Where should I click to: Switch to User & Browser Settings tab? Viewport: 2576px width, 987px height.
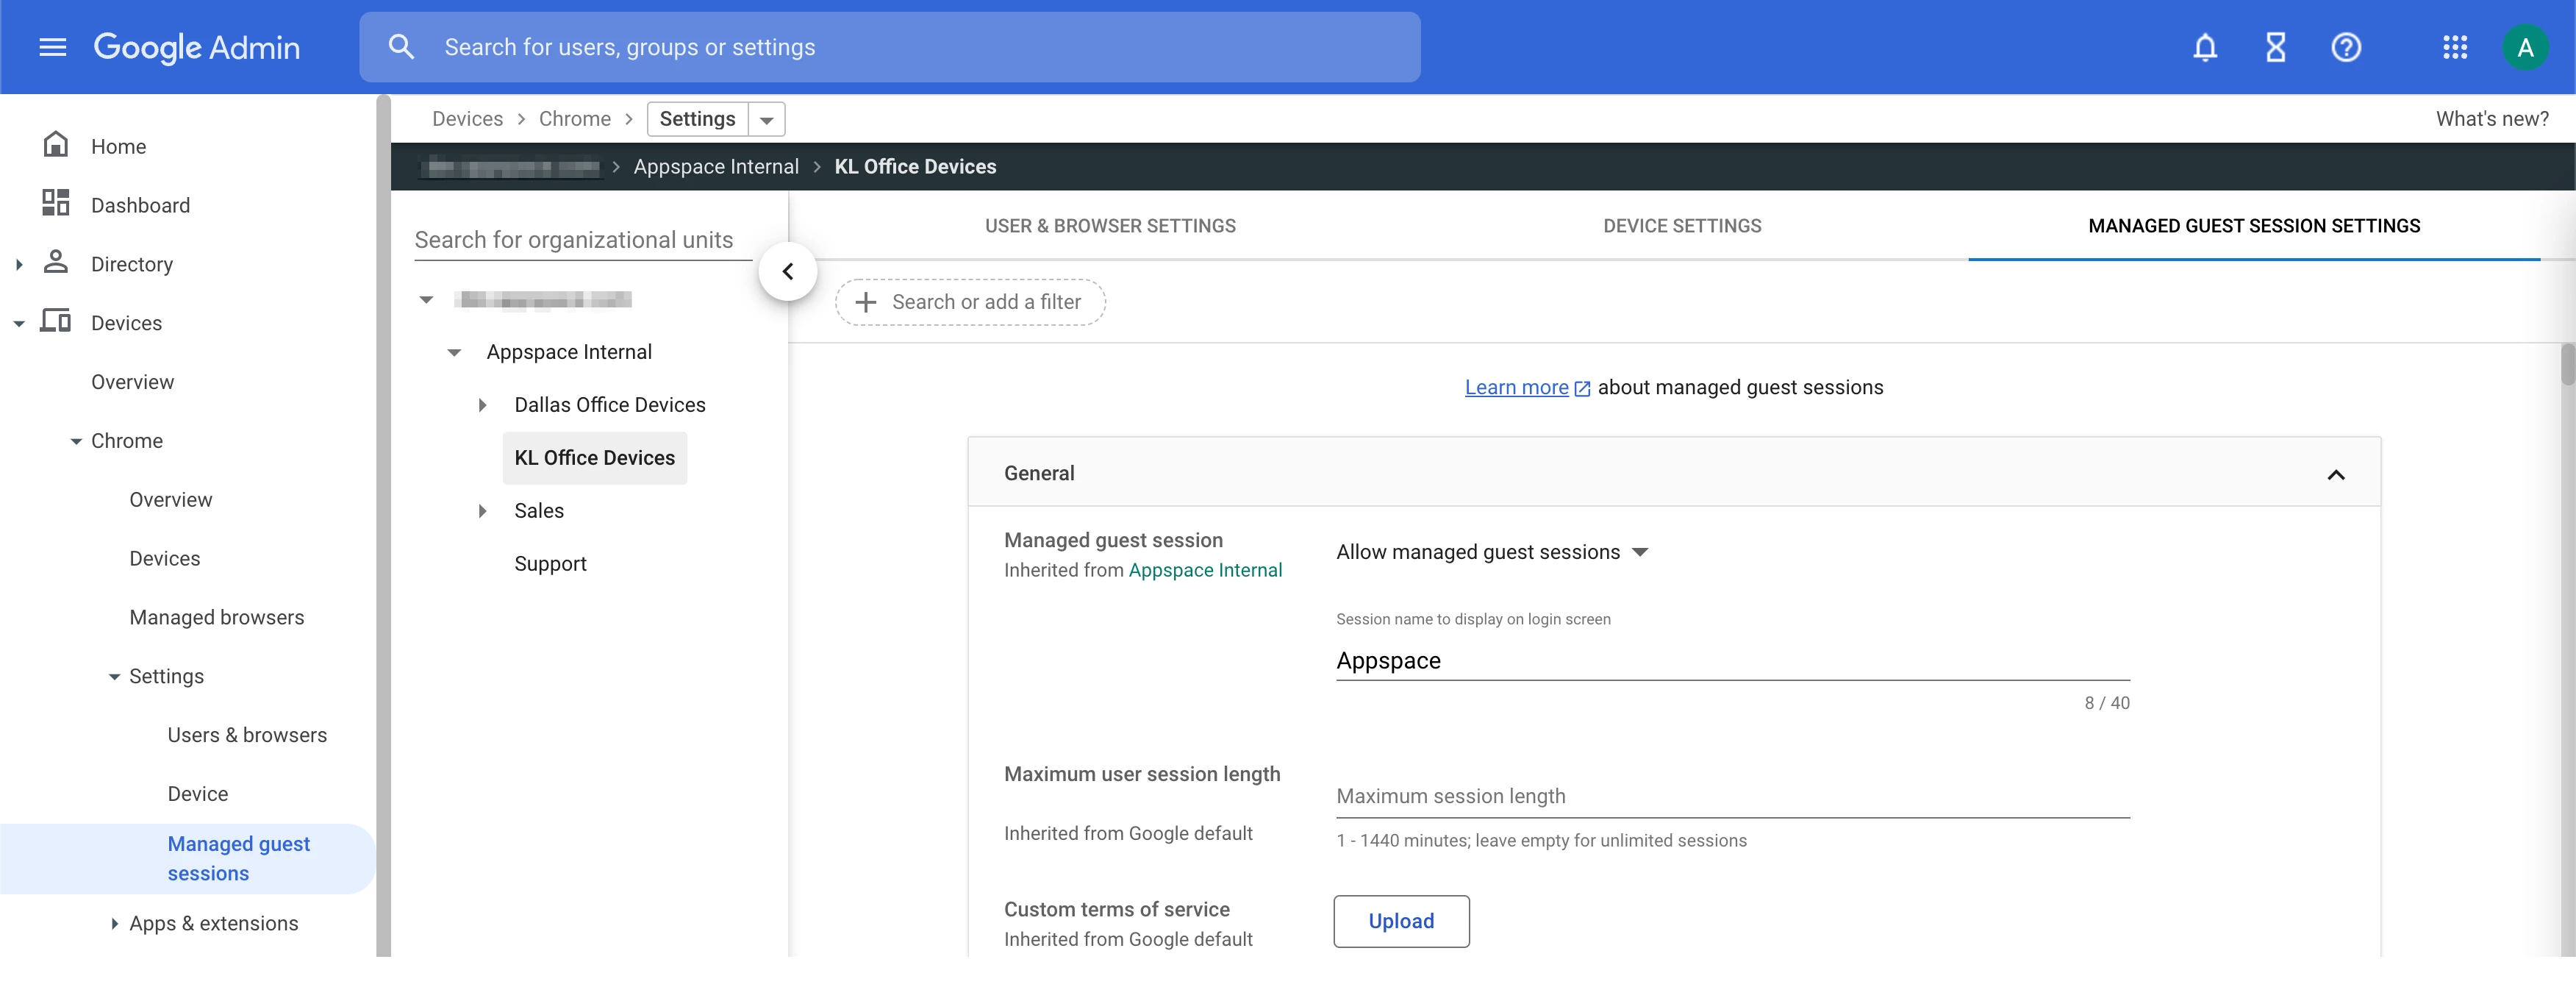tap(1109, 226)
